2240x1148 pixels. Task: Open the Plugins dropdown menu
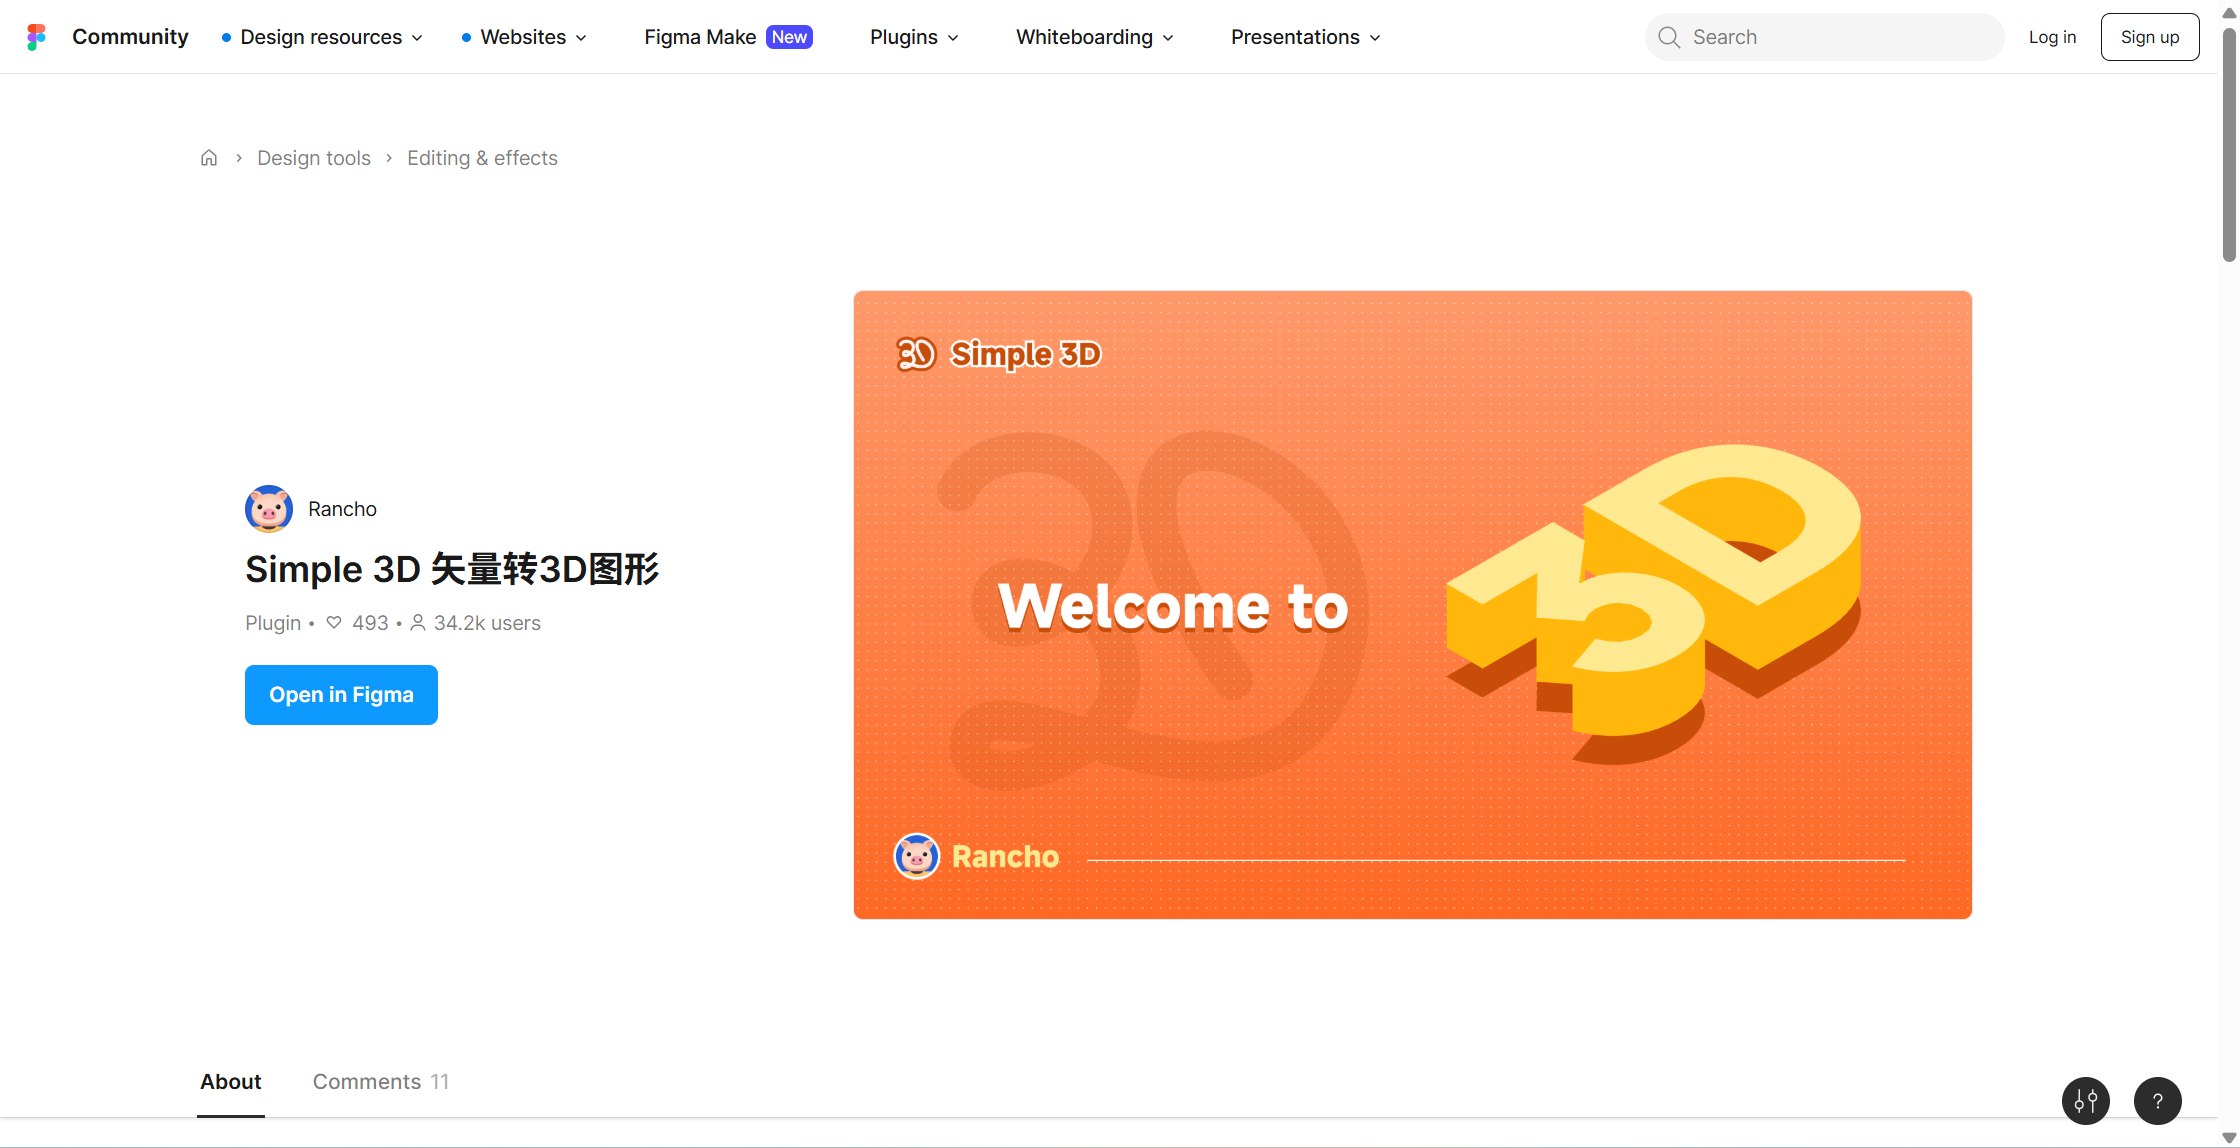(914, 37)
